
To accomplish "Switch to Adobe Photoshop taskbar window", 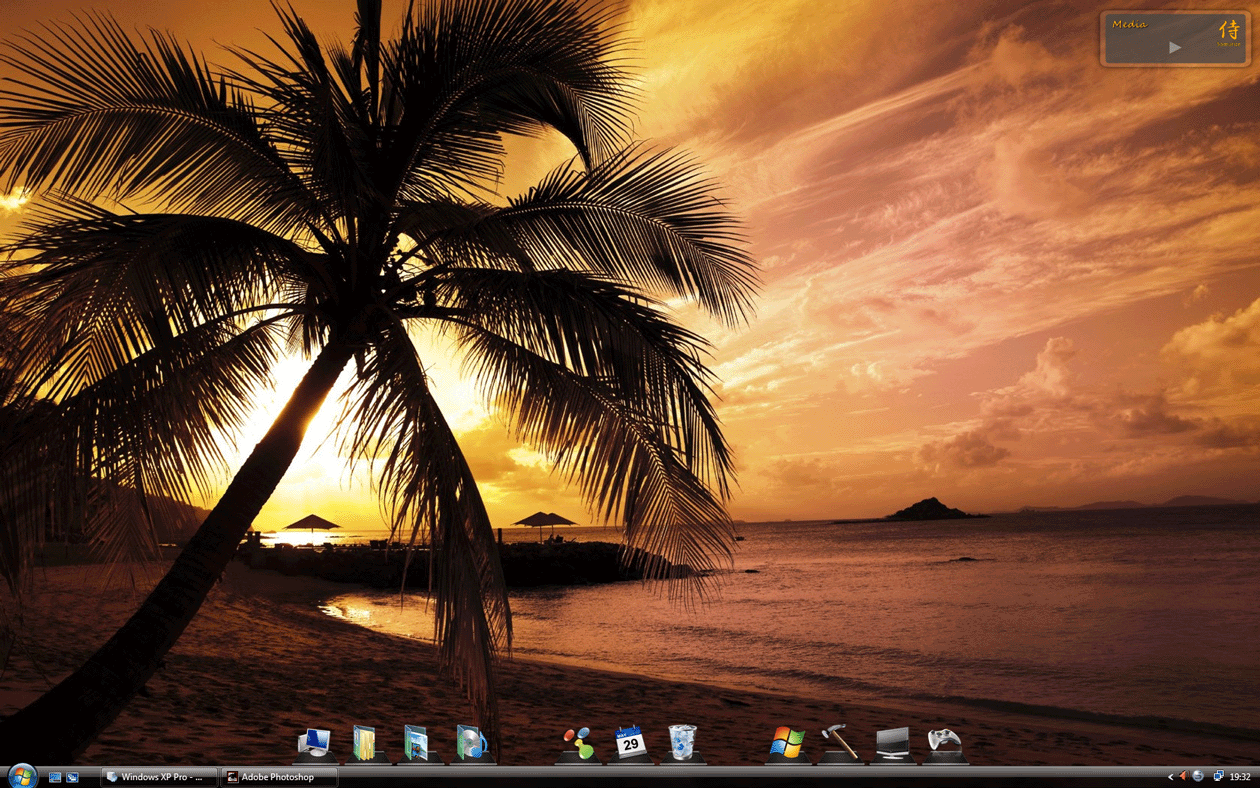I will pos(279,777).
